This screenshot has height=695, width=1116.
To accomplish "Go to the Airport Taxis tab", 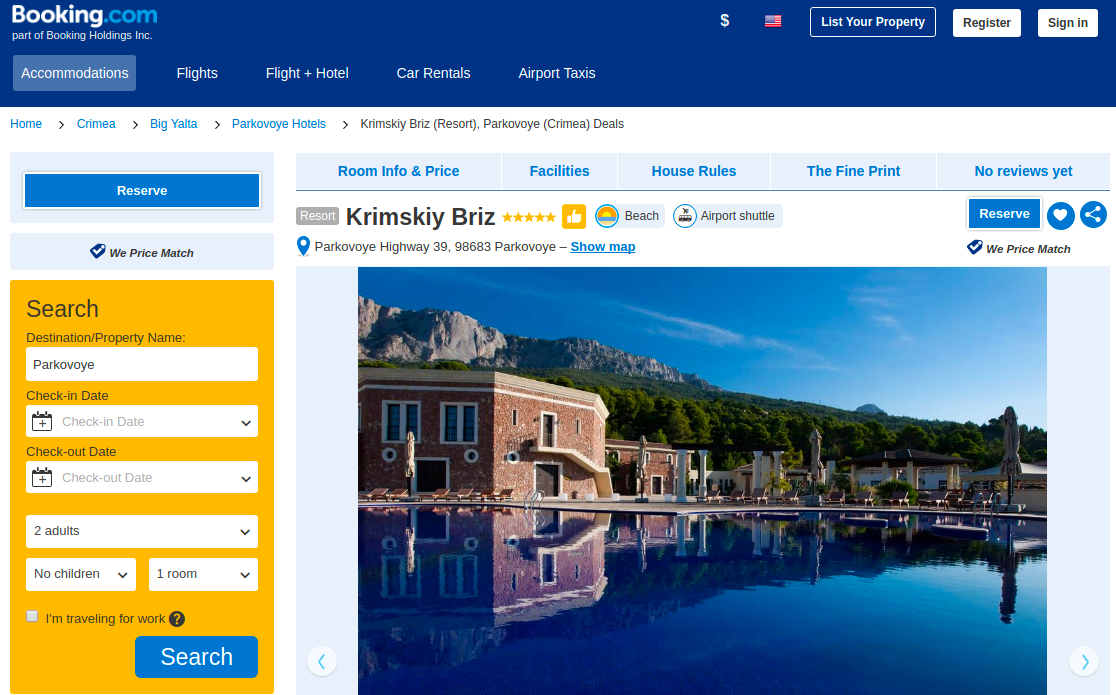I will tap(557, 73).
